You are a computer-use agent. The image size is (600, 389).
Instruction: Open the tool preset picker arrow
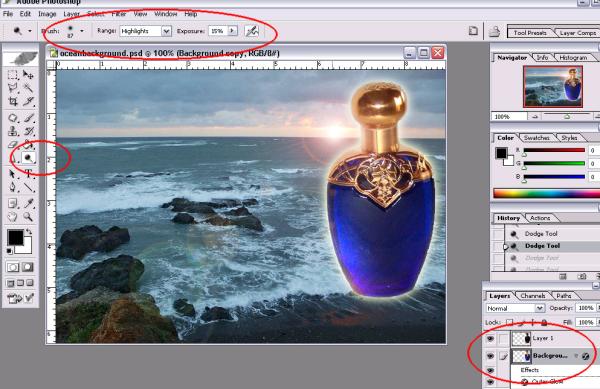coord(30,31)
